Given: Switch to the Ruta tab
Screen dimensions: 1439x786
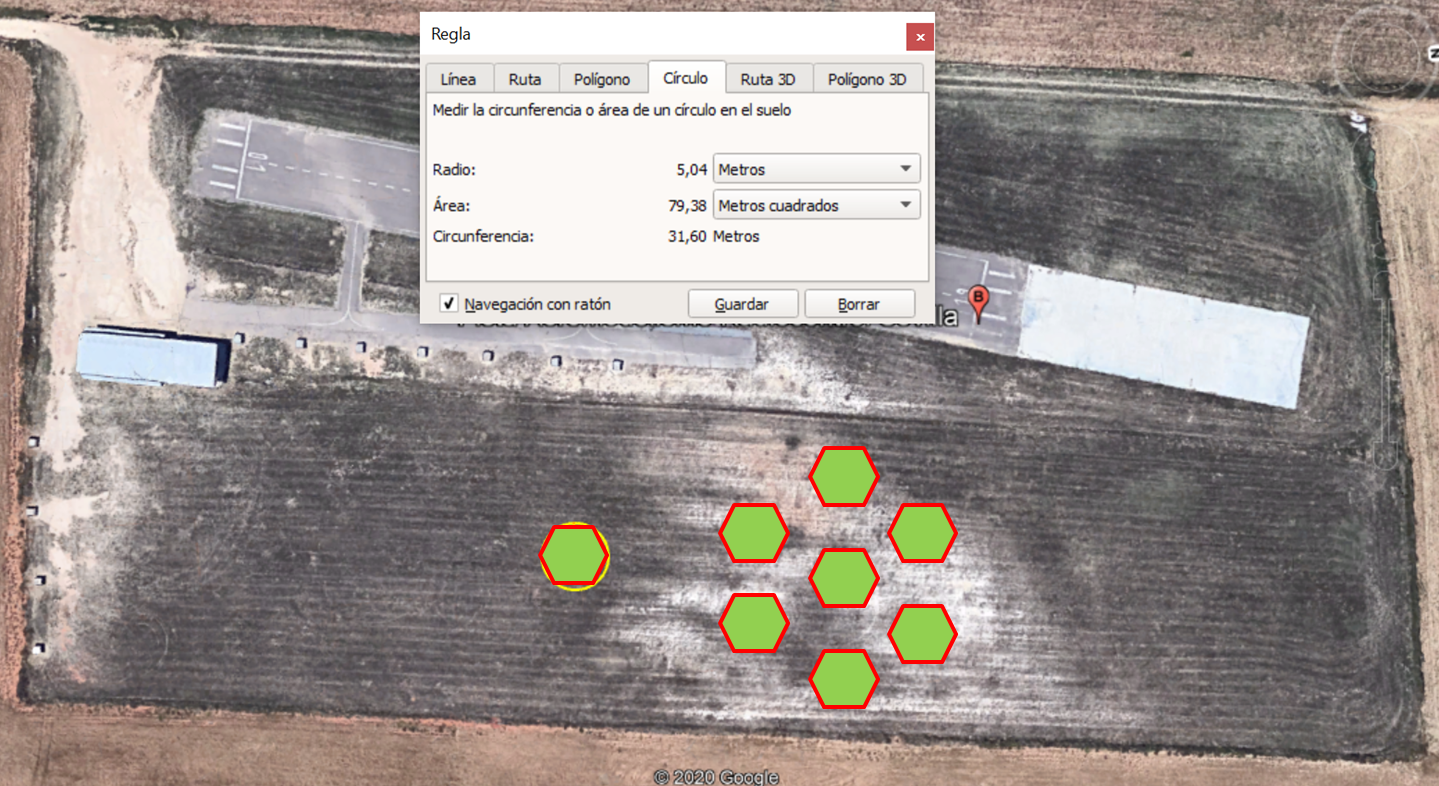Looking at the screenshot, I should pos(525,79).
